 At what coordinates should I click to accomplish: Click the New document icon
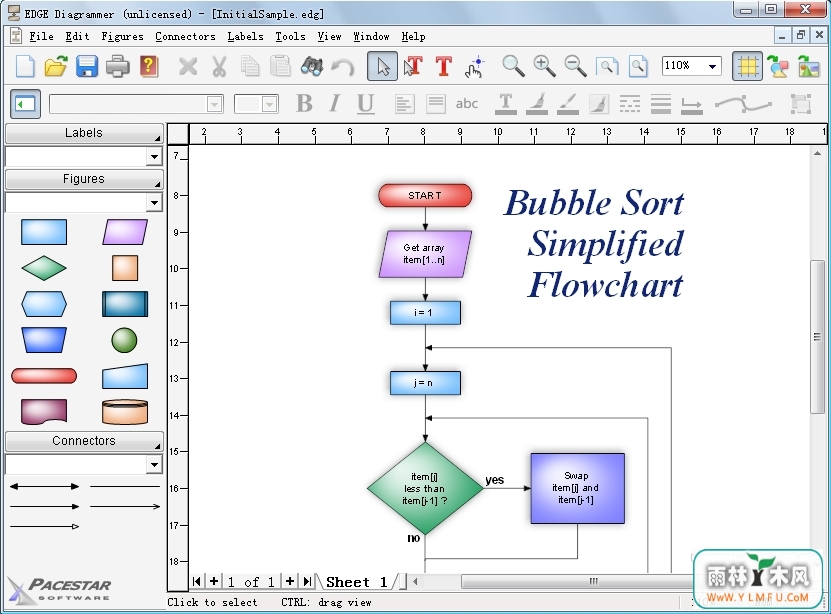tap(24, 67)
